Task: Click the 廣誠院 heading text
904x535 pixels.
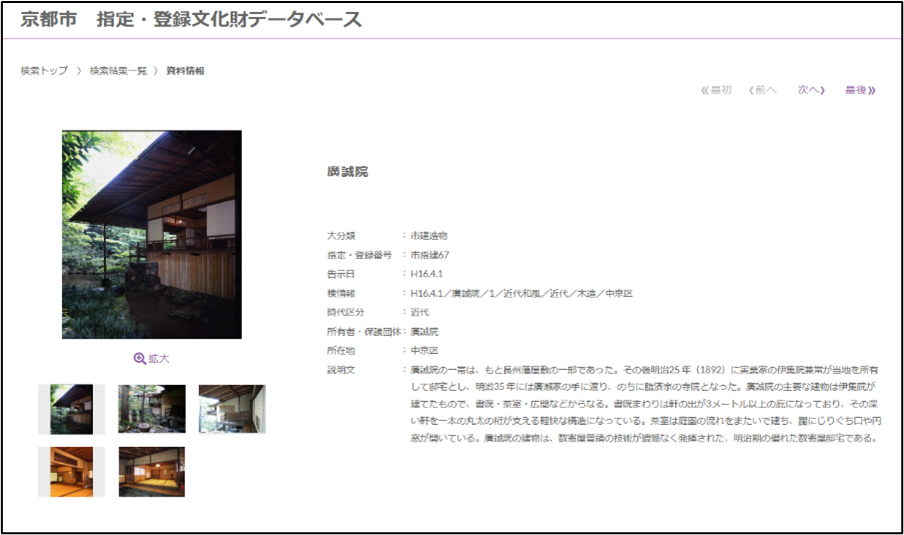Action: tap(347, 172)
